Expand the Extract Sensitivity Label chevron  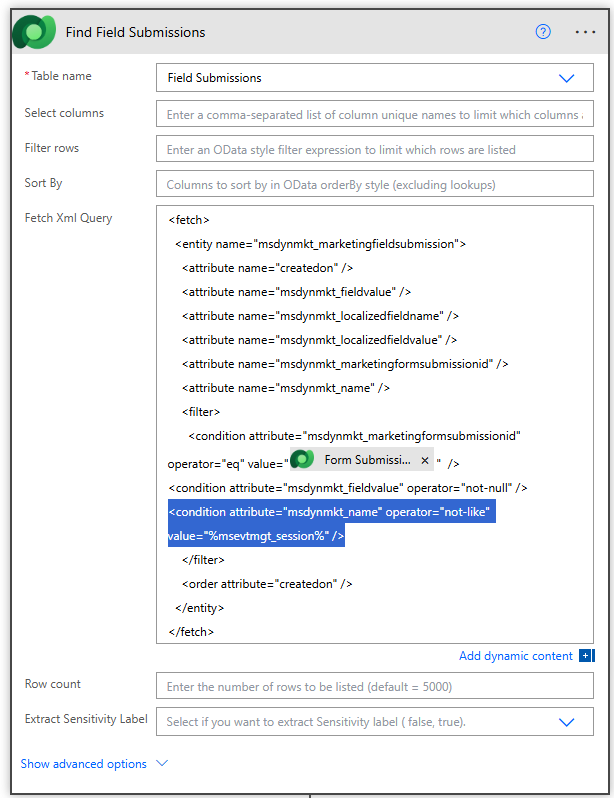pyautogui.click(x=567, y=722)
